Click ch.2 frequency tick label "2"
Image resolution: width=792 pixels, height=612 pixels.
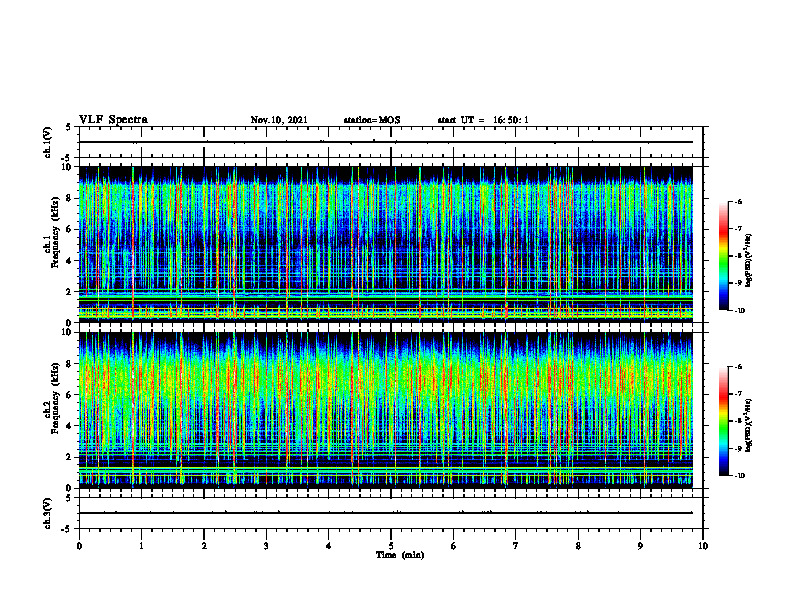(x=71, y=457)
